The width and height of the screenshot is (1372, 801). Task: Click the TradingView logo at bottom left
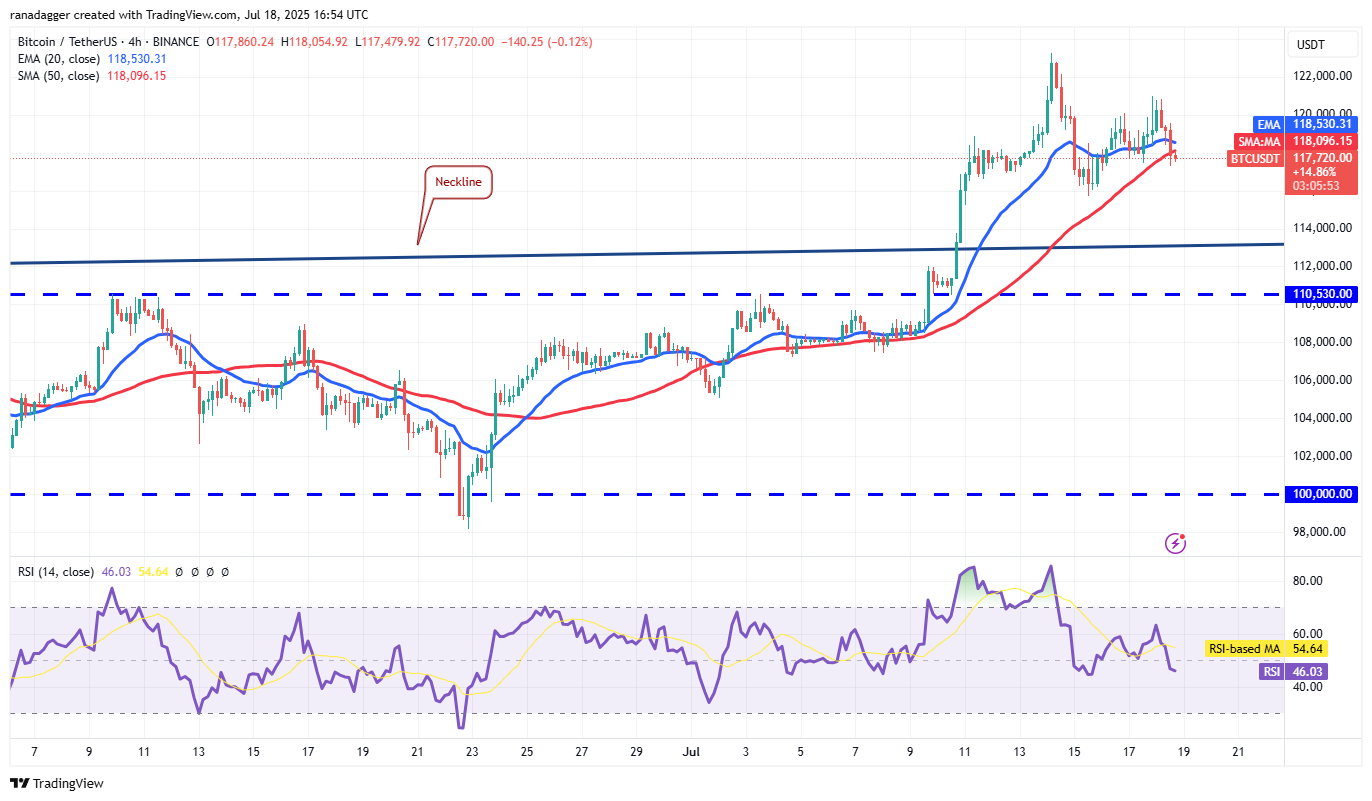57,783
